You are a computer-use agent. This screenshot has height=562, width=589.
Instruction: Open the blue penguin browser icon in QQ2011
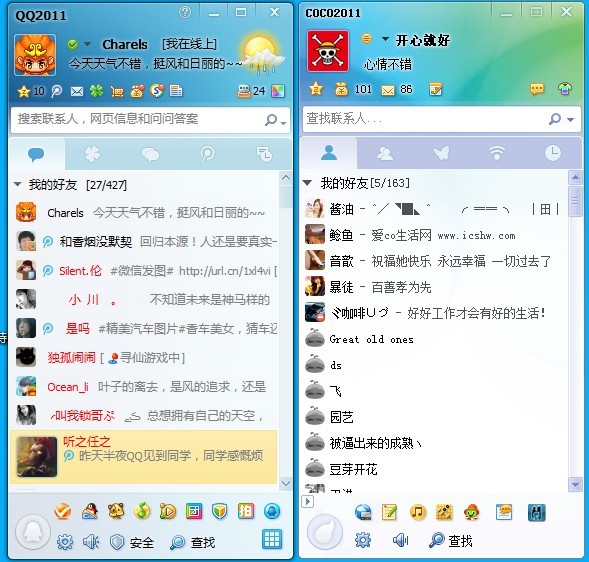[272, 511]
